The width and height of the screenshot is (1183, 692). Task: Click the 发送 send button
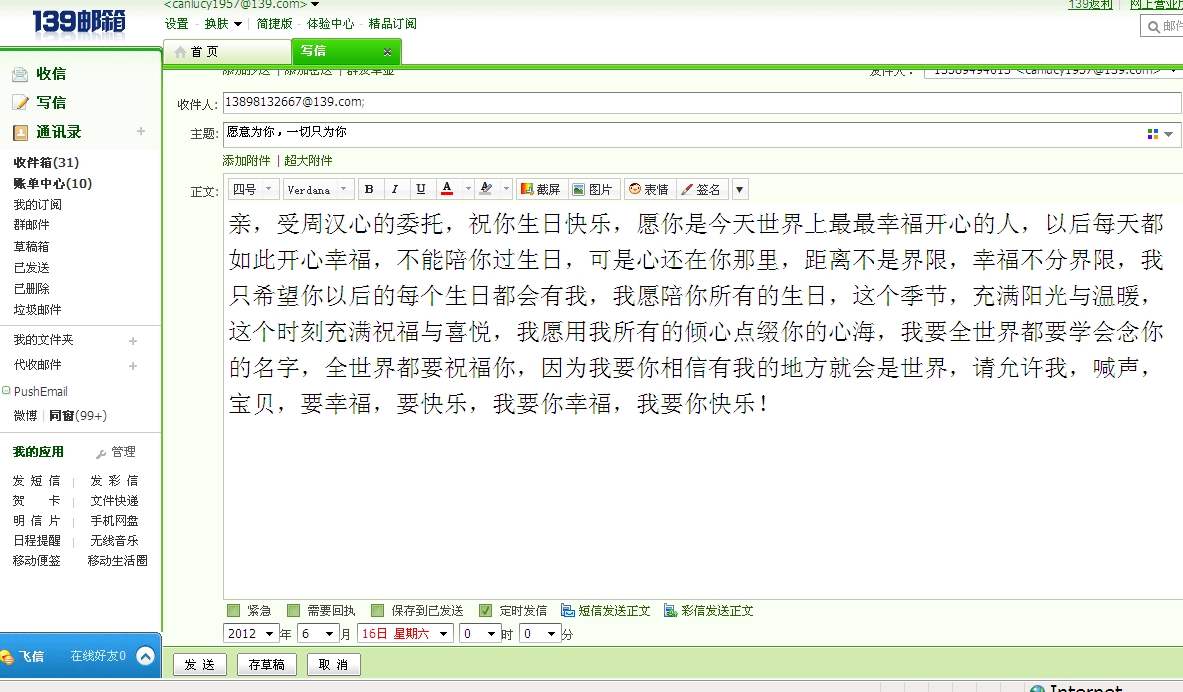point(200,665)
